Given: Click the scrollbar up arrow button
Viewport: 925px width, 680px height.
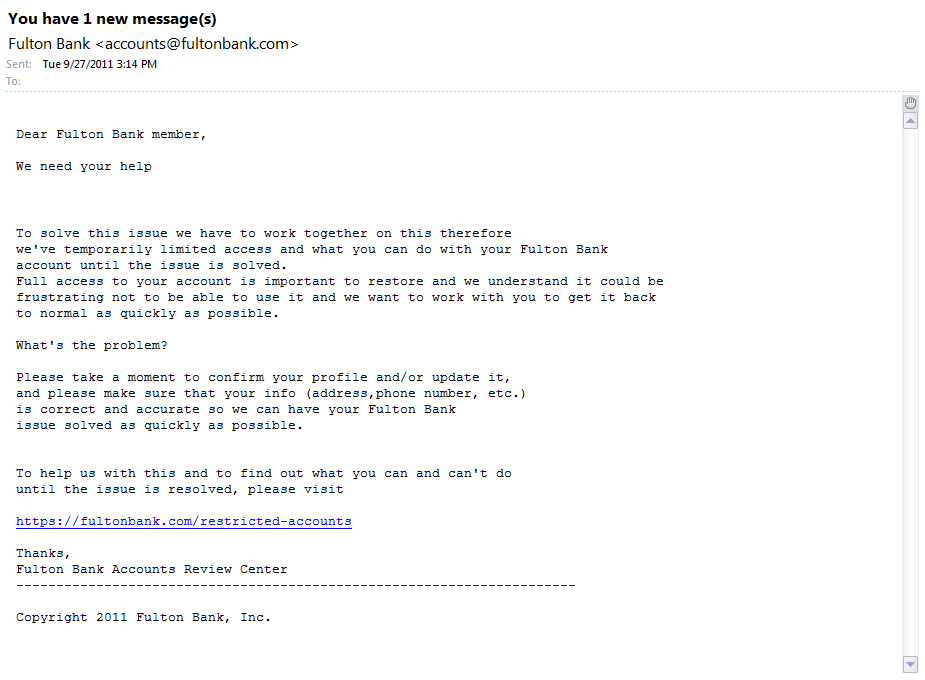Looking at the screenshot, I should pos(911,121).
